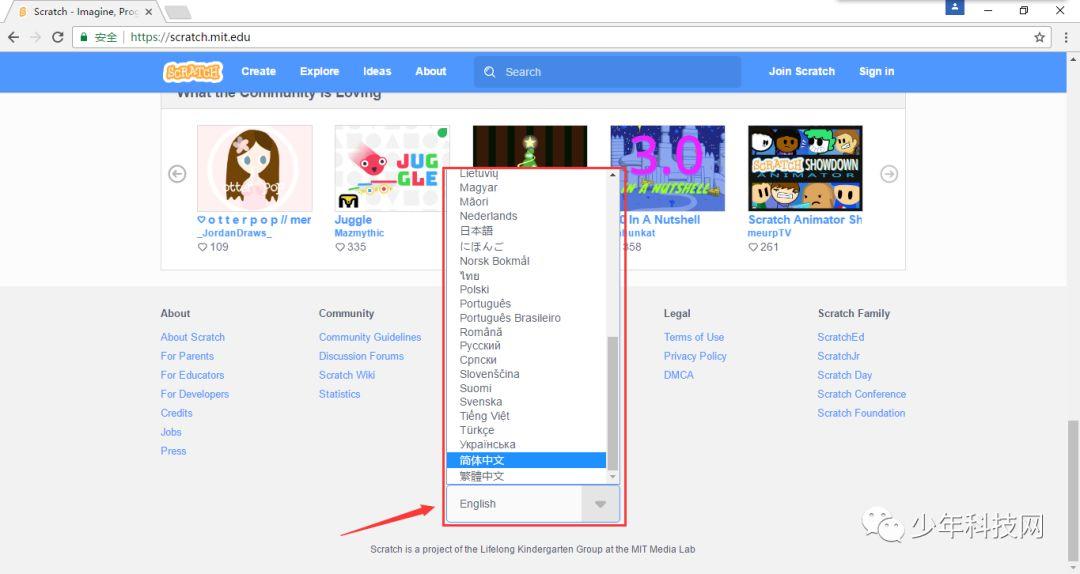
Task: Open the About menu item
Action: tap(430, 71)
